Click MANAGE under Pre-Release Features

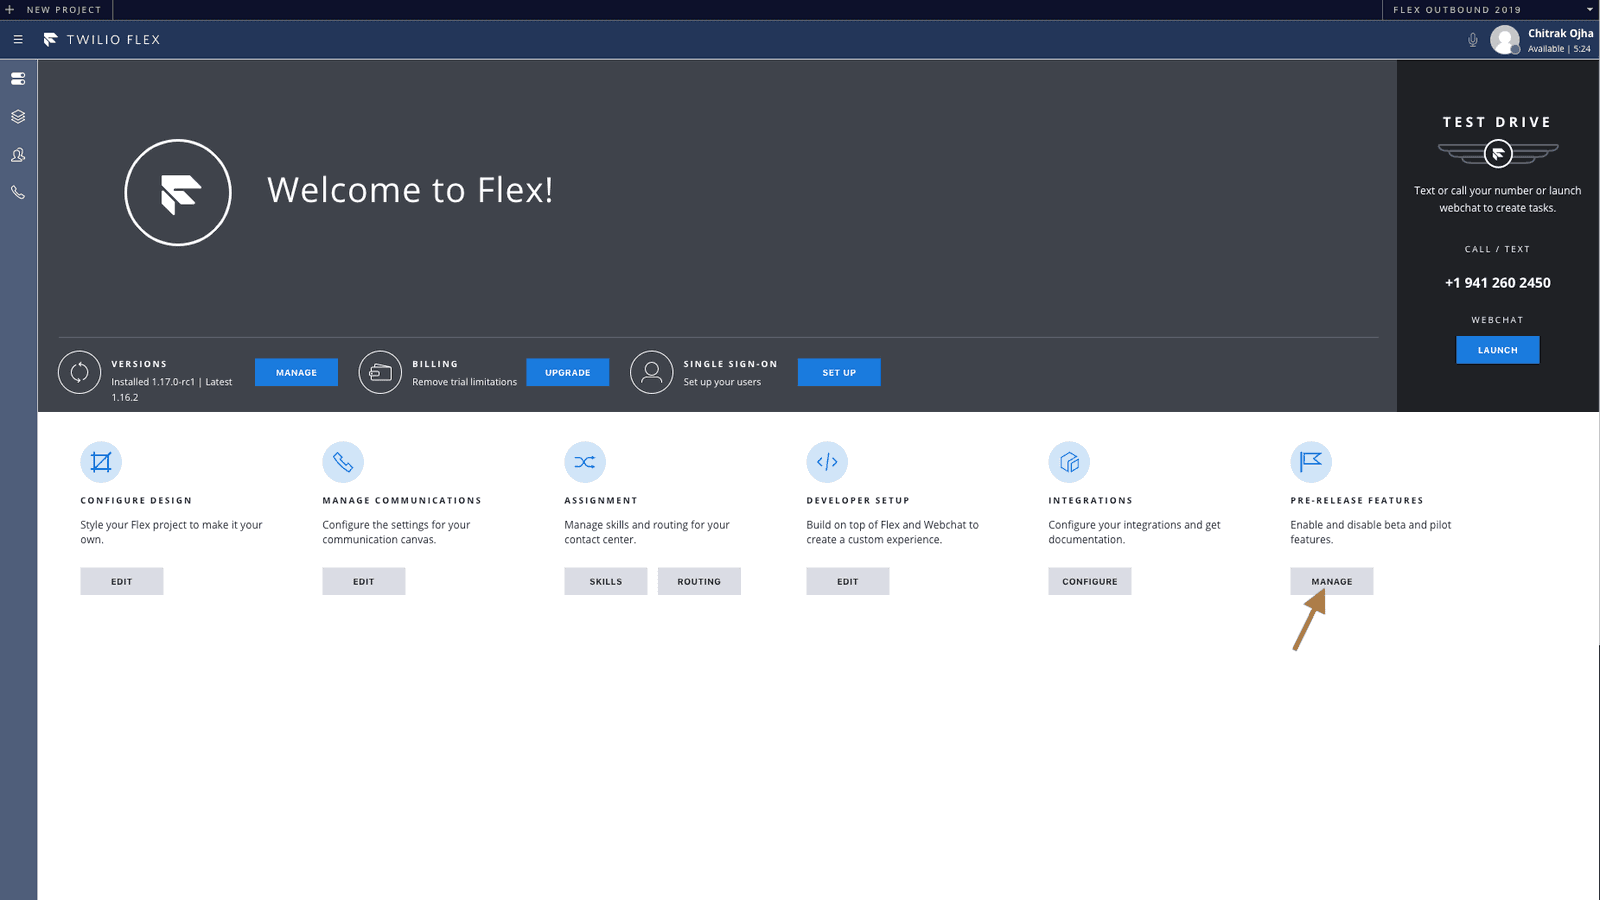tap(1331, 581)
